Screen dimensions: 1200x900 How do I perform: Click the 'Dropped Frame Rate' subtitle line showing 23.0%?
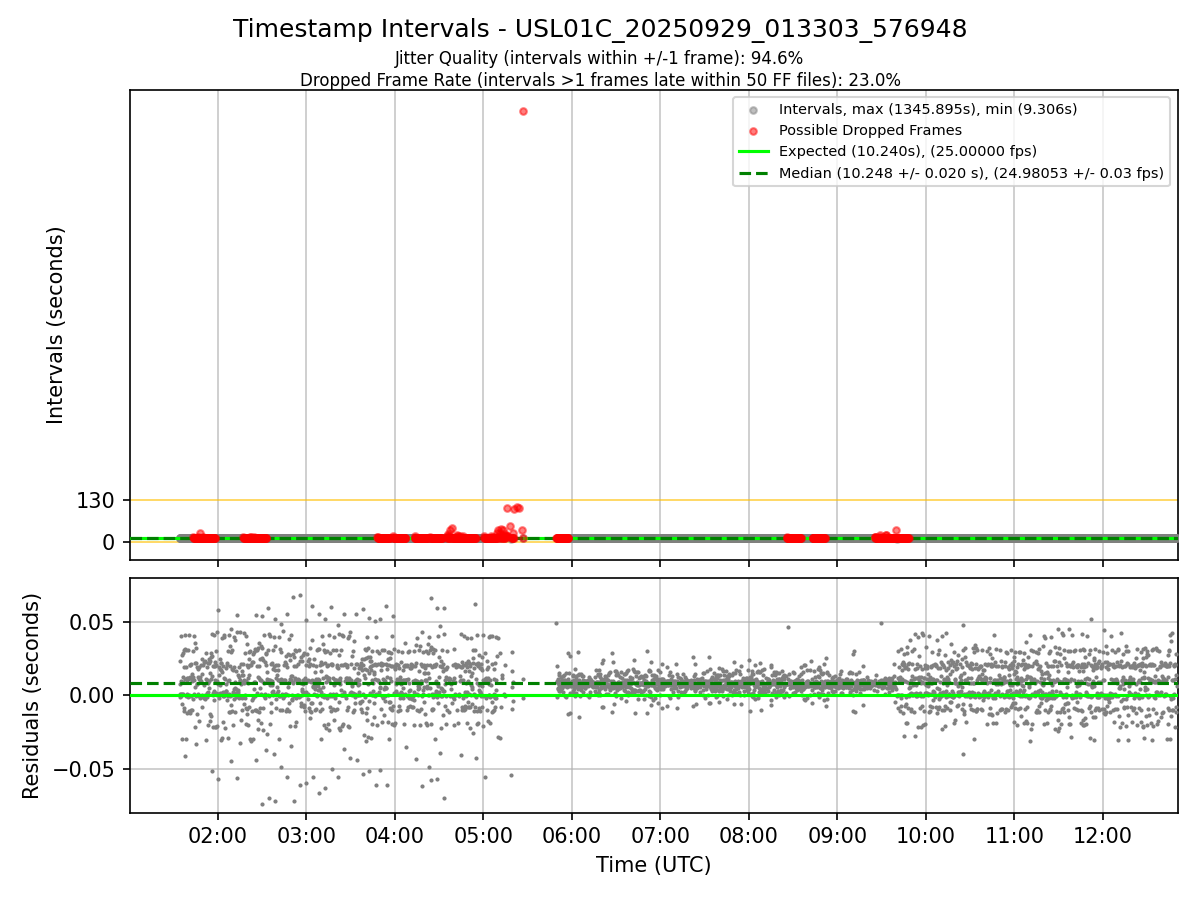click(600, 80)
